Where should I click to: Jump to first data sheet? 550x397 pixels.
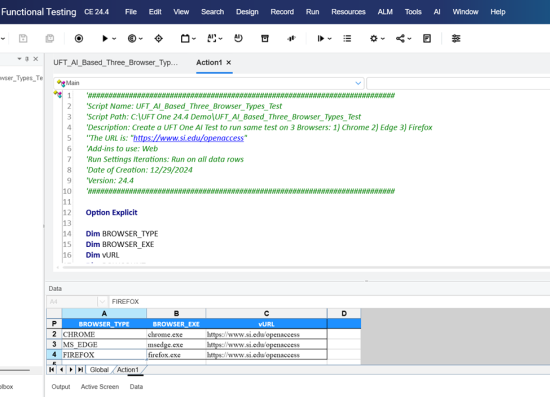52,369
